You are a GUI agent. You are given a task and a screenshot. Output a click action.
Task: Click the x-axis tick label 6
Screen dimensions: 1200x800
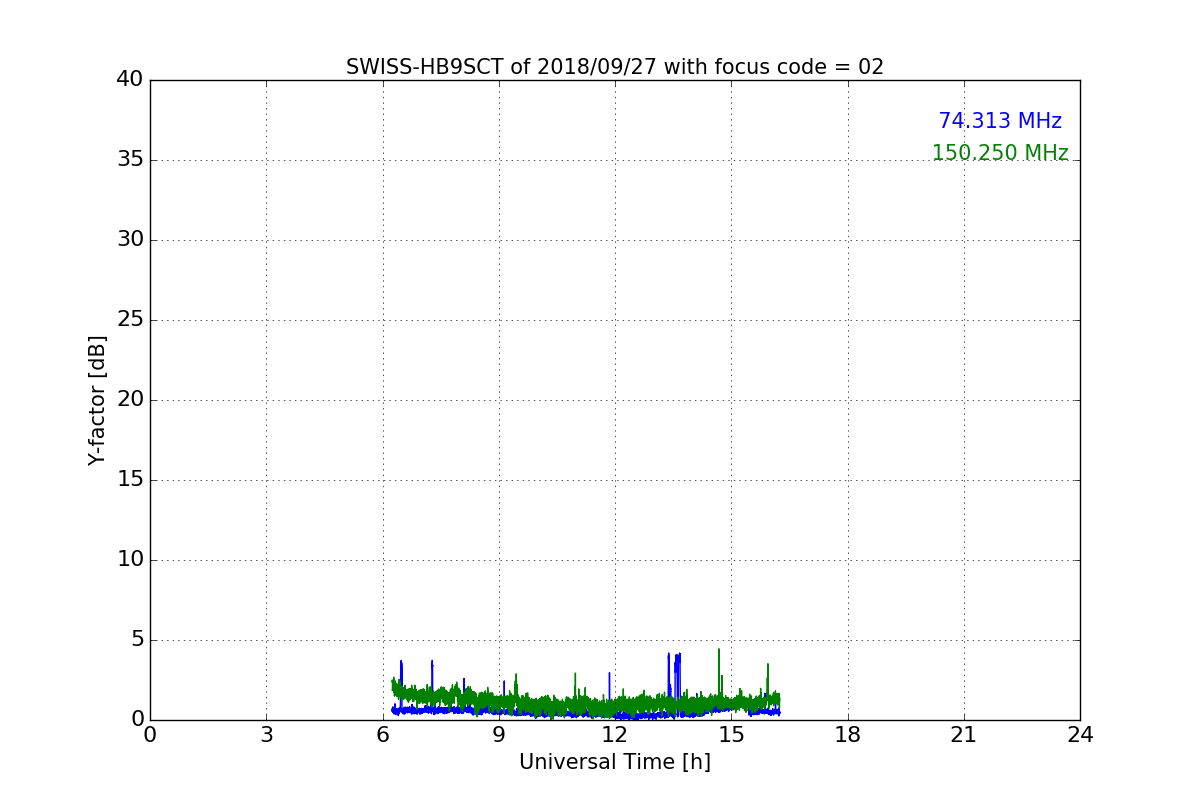[x=383, y=735]
